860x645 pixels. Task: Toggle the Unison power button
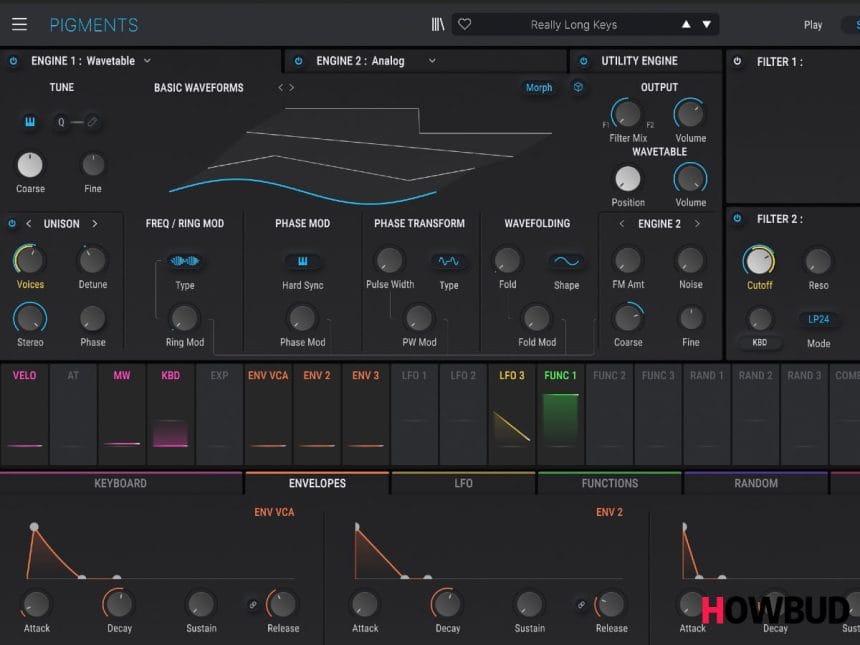coord(13,224)
